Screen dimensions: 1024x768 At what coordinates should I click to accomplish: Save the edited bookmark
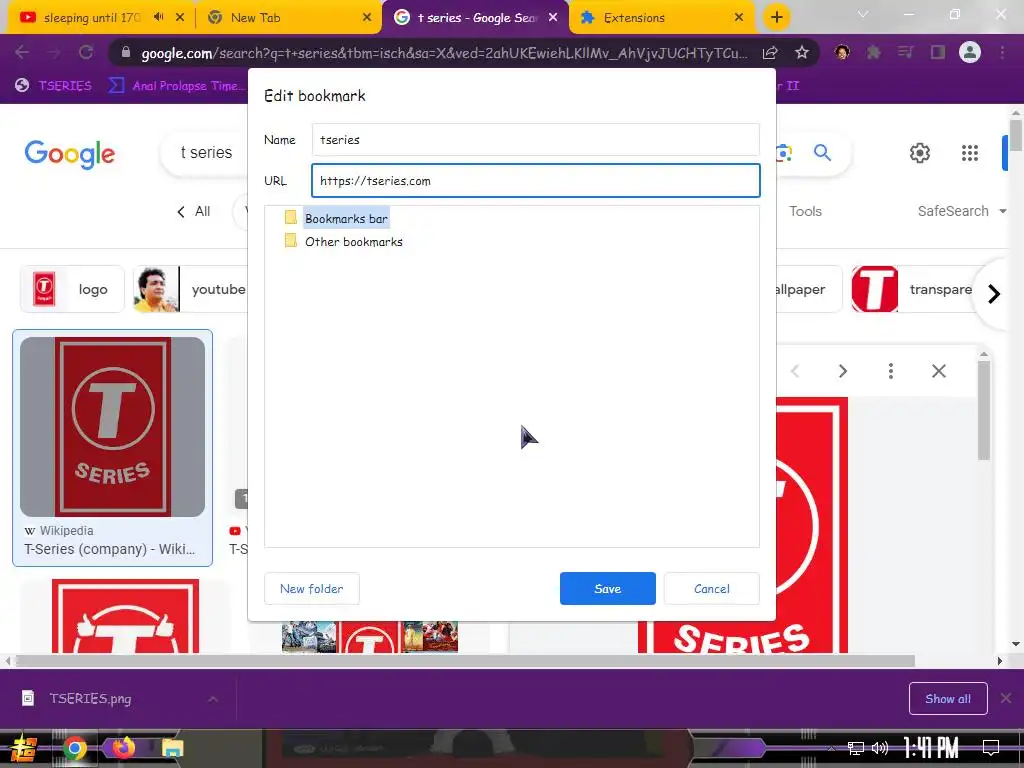[x=607, y=588]
